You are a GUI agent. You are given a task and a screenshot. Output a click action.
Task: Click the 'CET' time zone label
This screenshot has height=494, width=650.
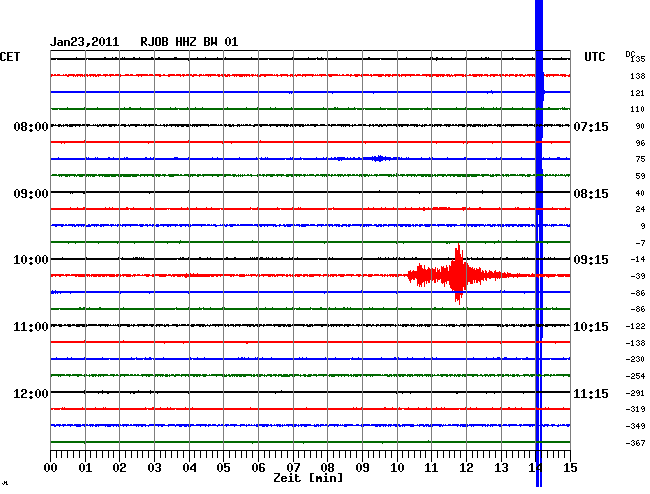click(10, 57)
